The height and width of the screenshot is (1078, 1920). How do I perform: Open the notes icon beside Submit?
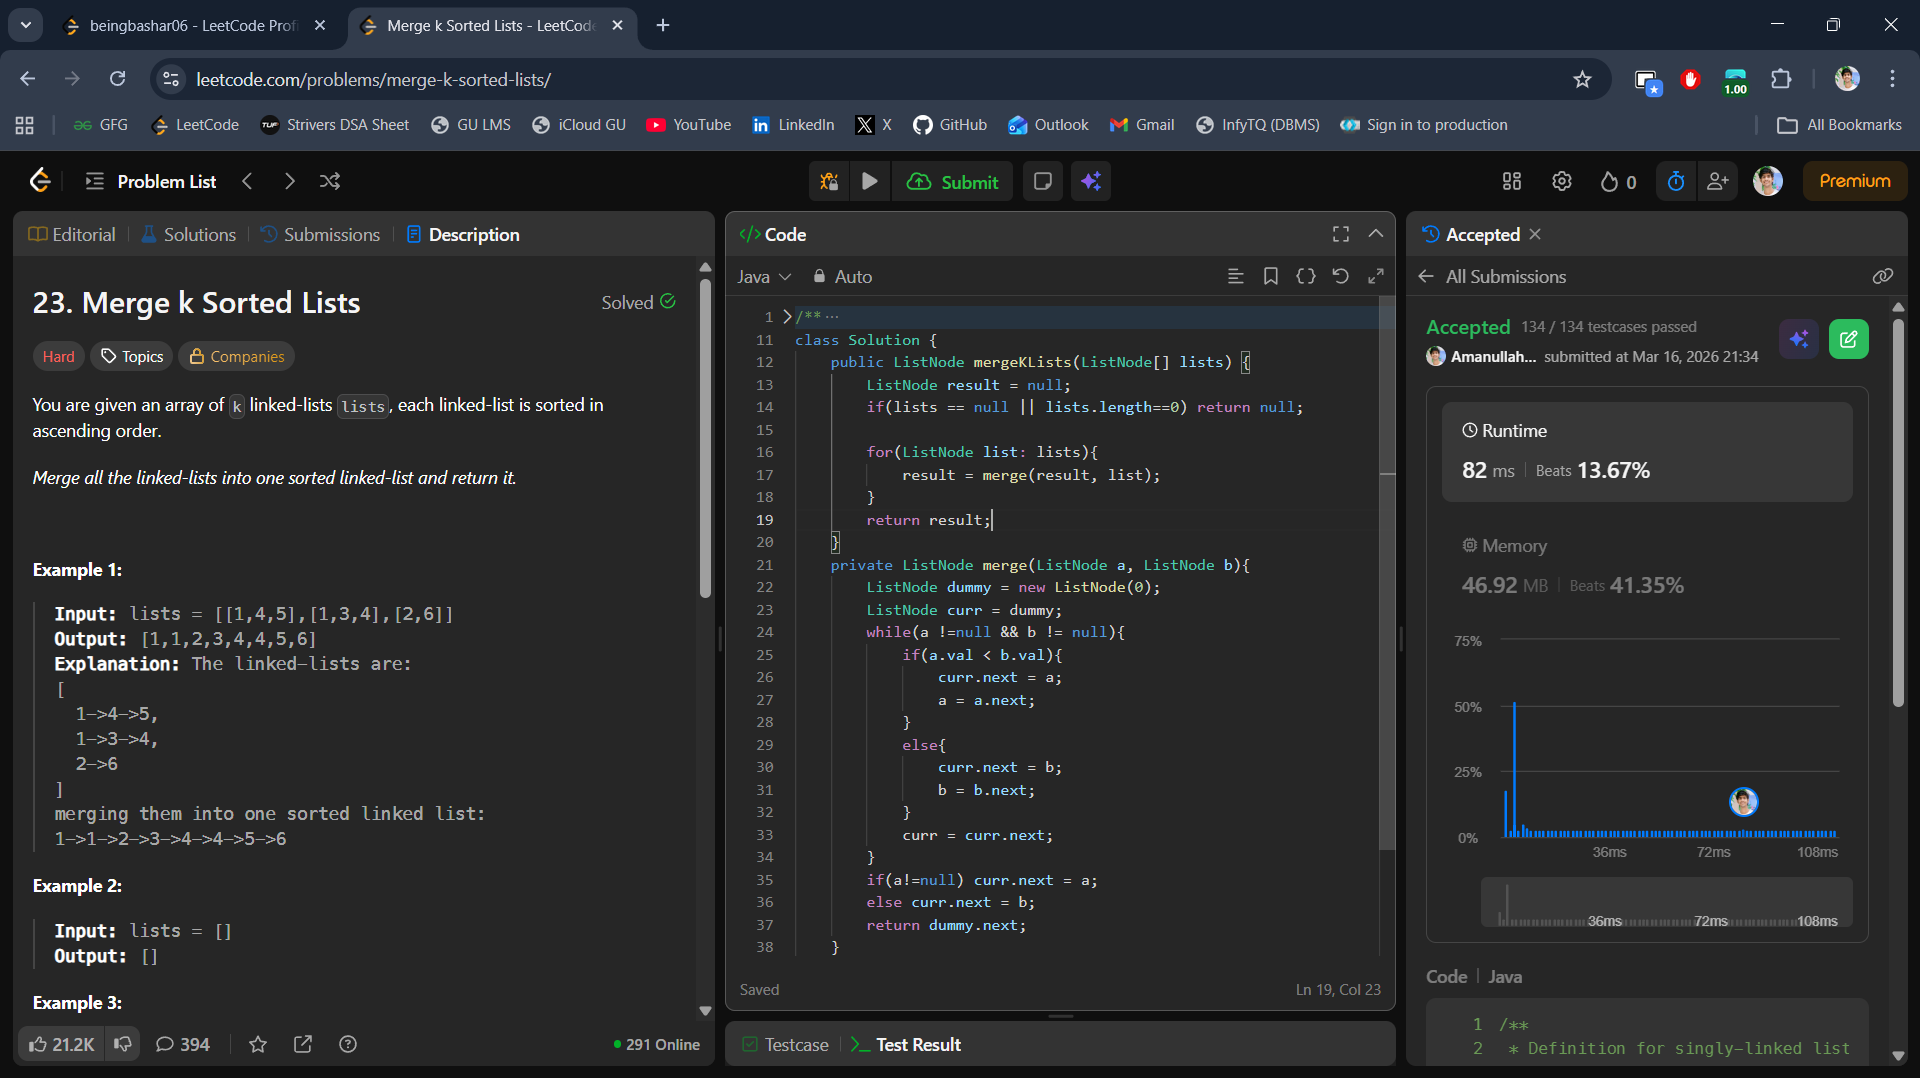coord(1042,181)
